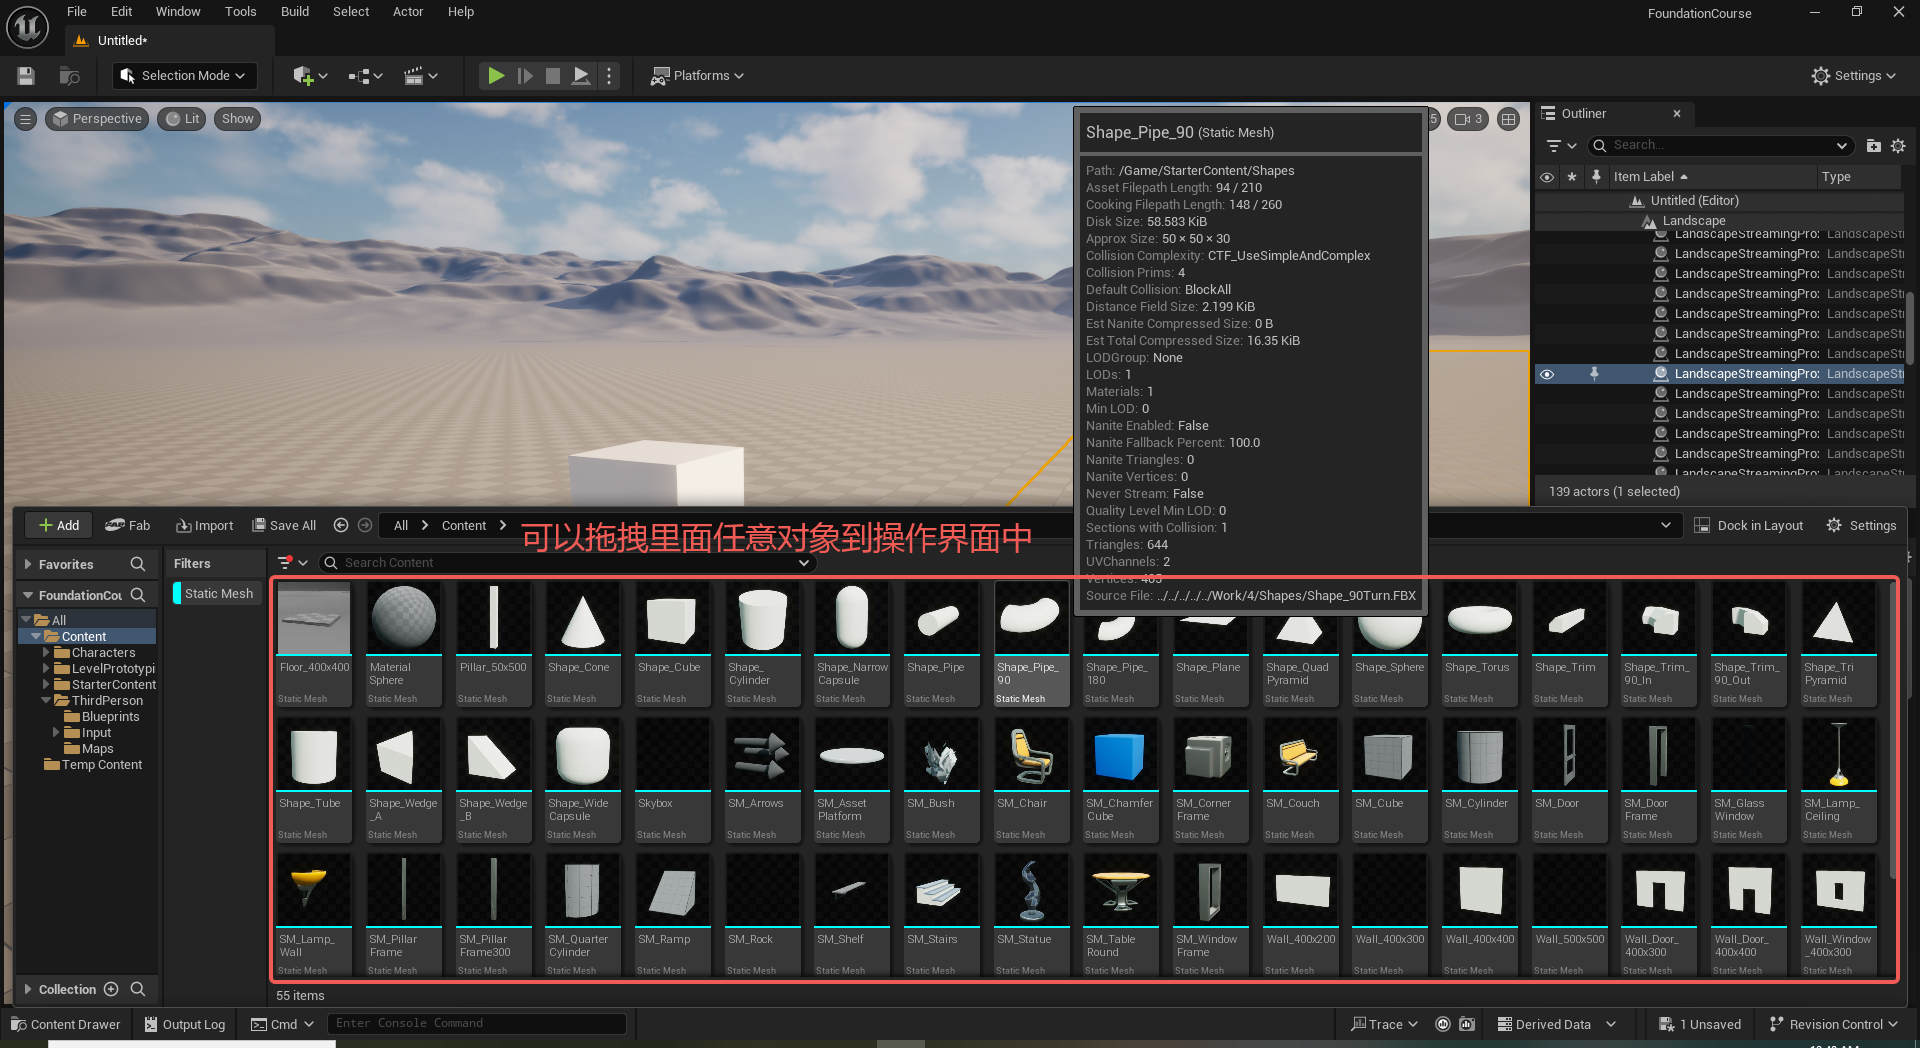The image size is (1920, 1048).
Task: Create new folder in Outliner
Action: tap(1874, 146)
